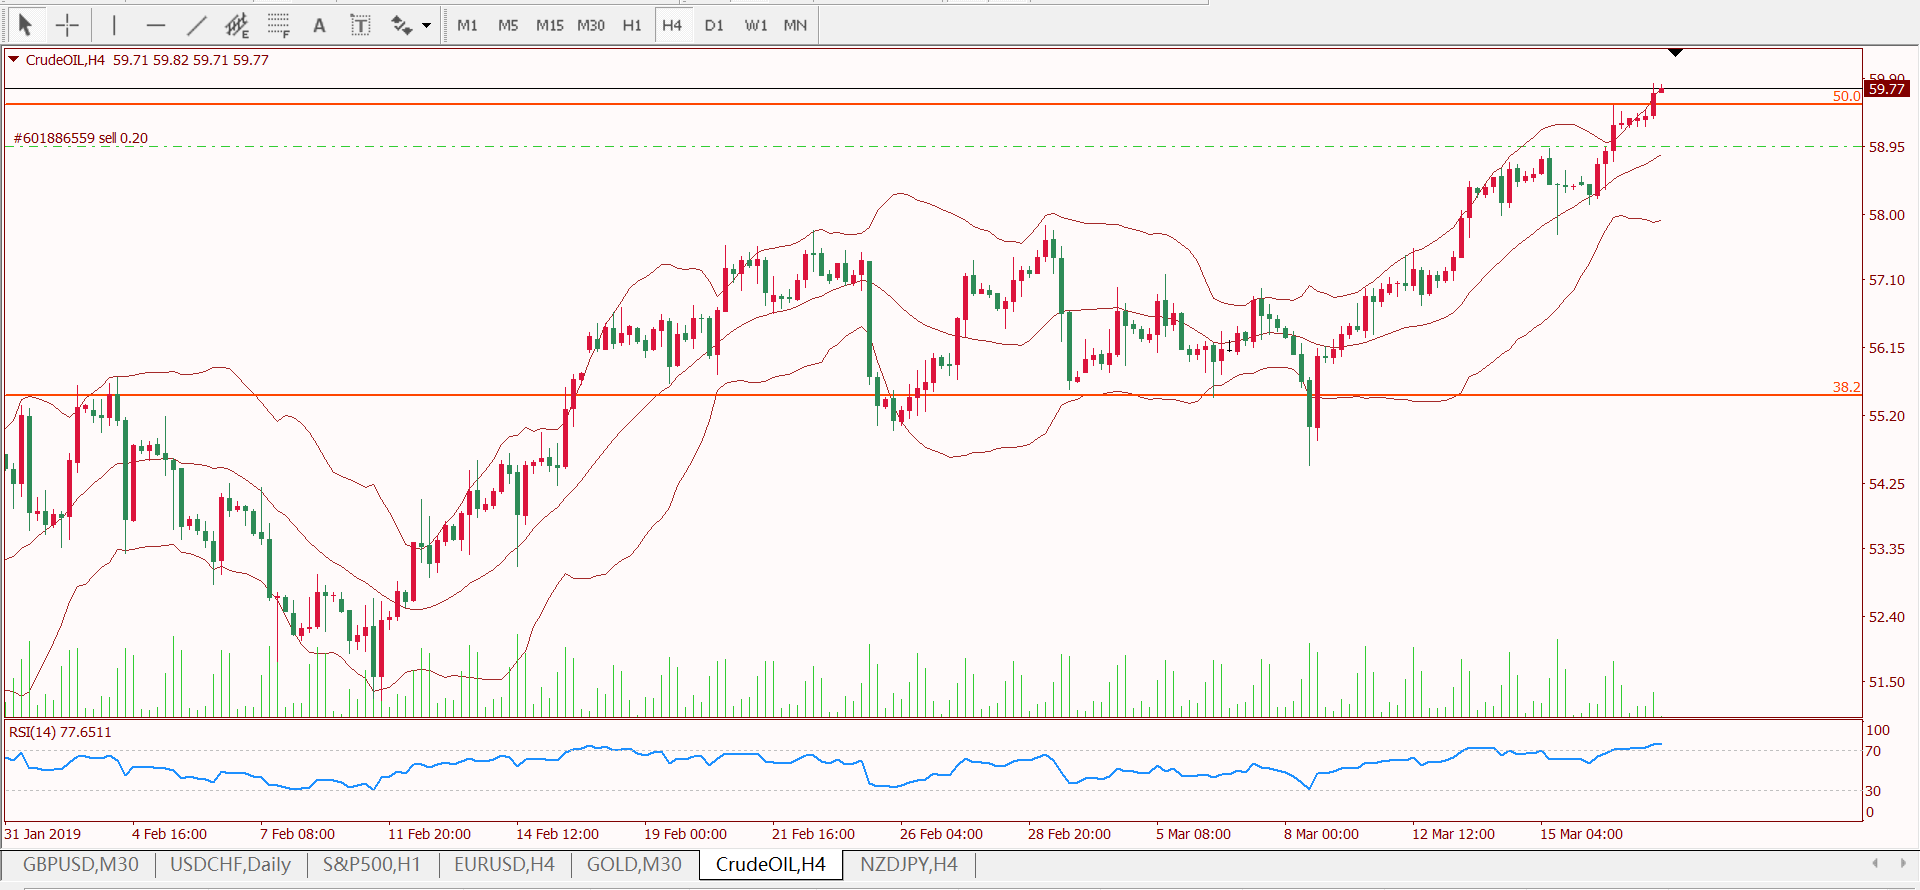
Task: Open the EURUSD,H4 chart tab
Action: click(x=504, y=864)
